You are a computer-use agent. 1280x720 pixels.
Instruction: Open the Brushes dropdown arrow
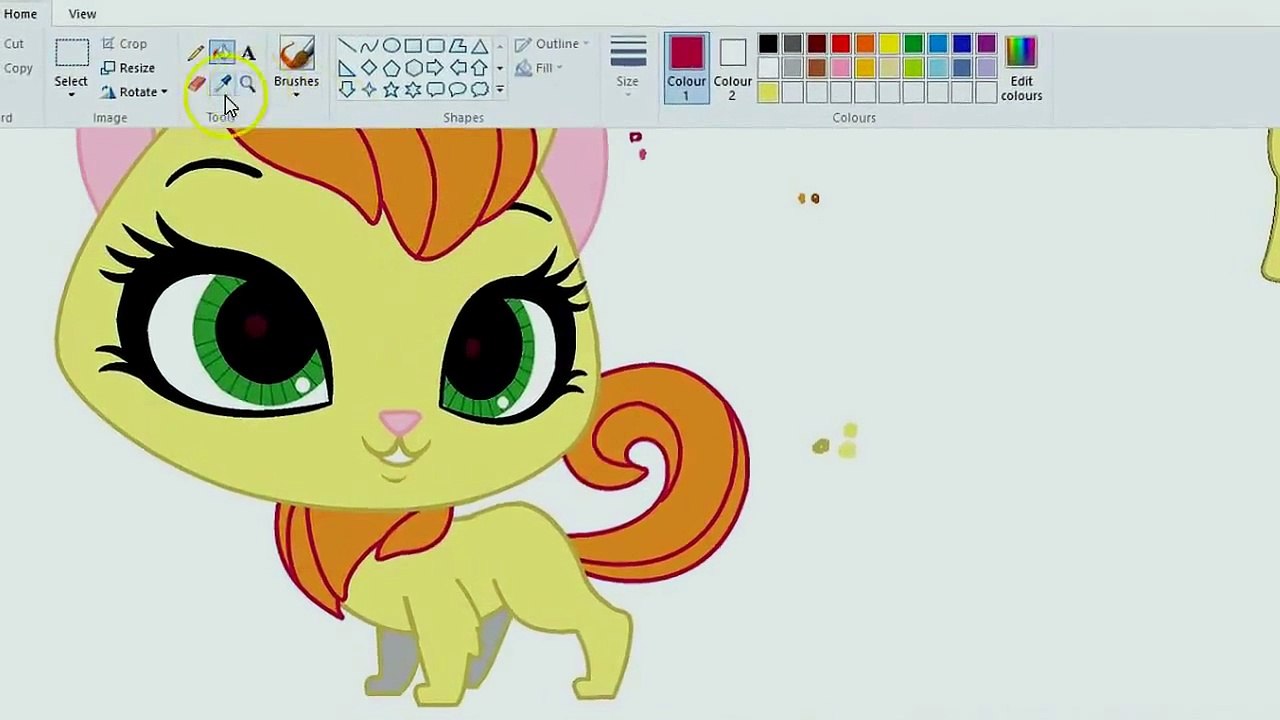click(x=296, y=95)
